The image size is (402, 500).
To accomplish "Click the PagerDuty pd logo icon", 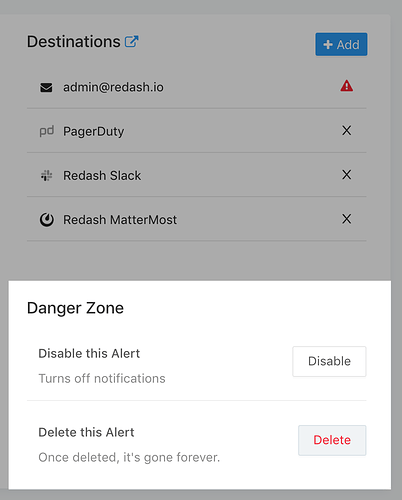I will pos(47,131).
